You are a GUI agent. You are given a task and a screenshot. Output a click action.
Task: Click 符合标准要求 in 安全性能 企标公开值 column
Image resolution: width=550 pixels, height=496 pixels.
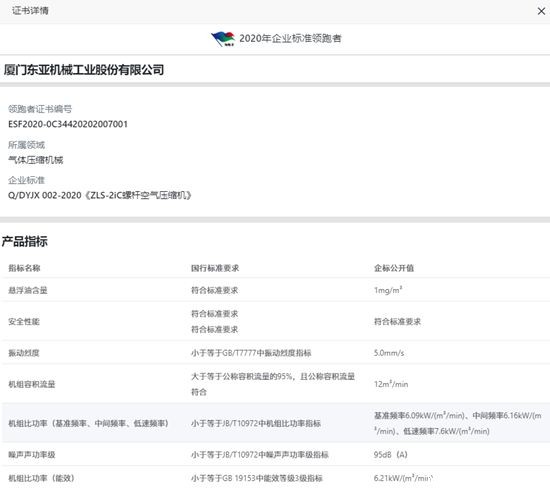coord(397,322)
